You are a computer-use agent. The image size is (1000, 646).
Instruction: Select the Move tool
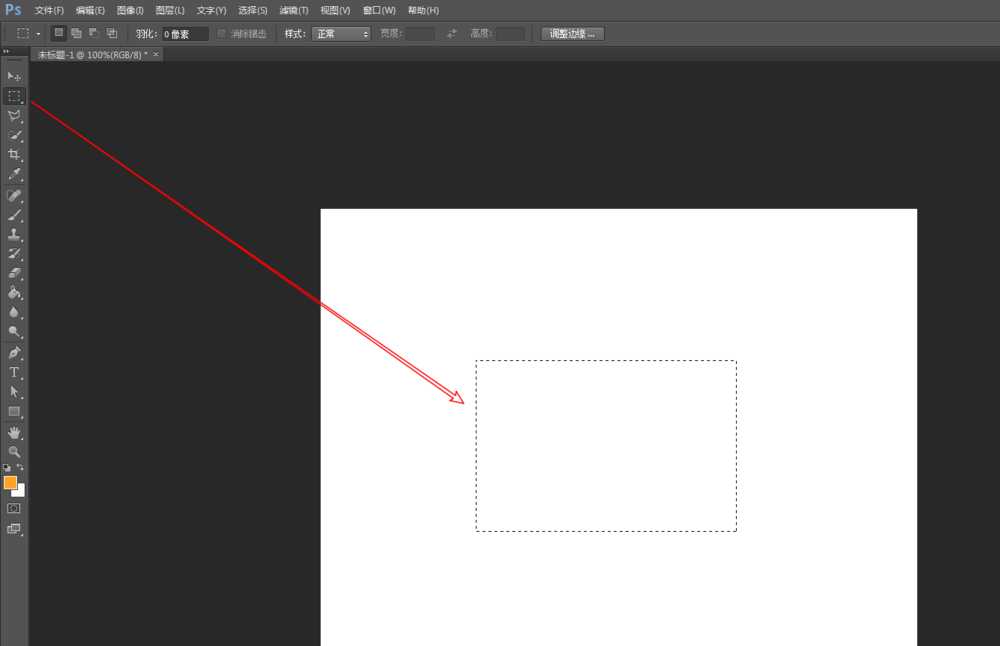pyautogui.click(x=14, y=76)
